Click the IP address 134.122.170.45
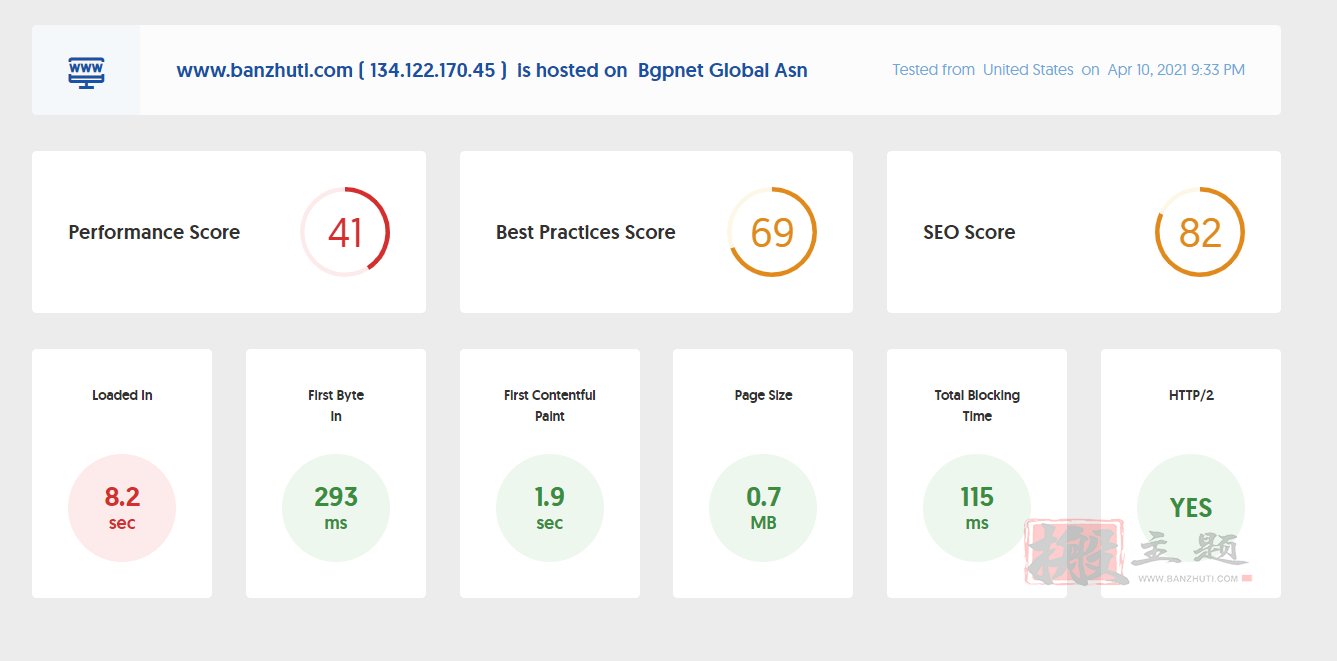Screen dimensions: 1337x661 coord(432,70)
